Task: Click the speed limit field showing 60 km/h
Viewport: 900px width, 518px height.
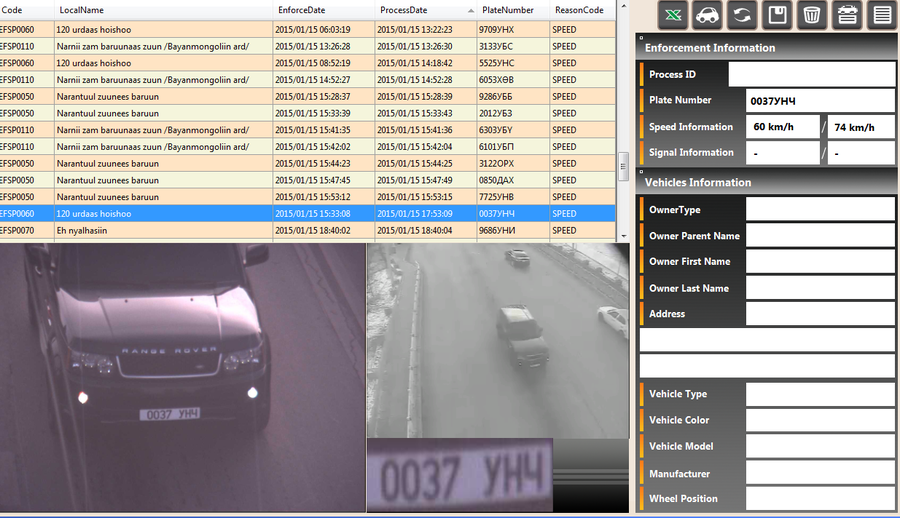Action: pyautogui.click(x=783, y=127)
